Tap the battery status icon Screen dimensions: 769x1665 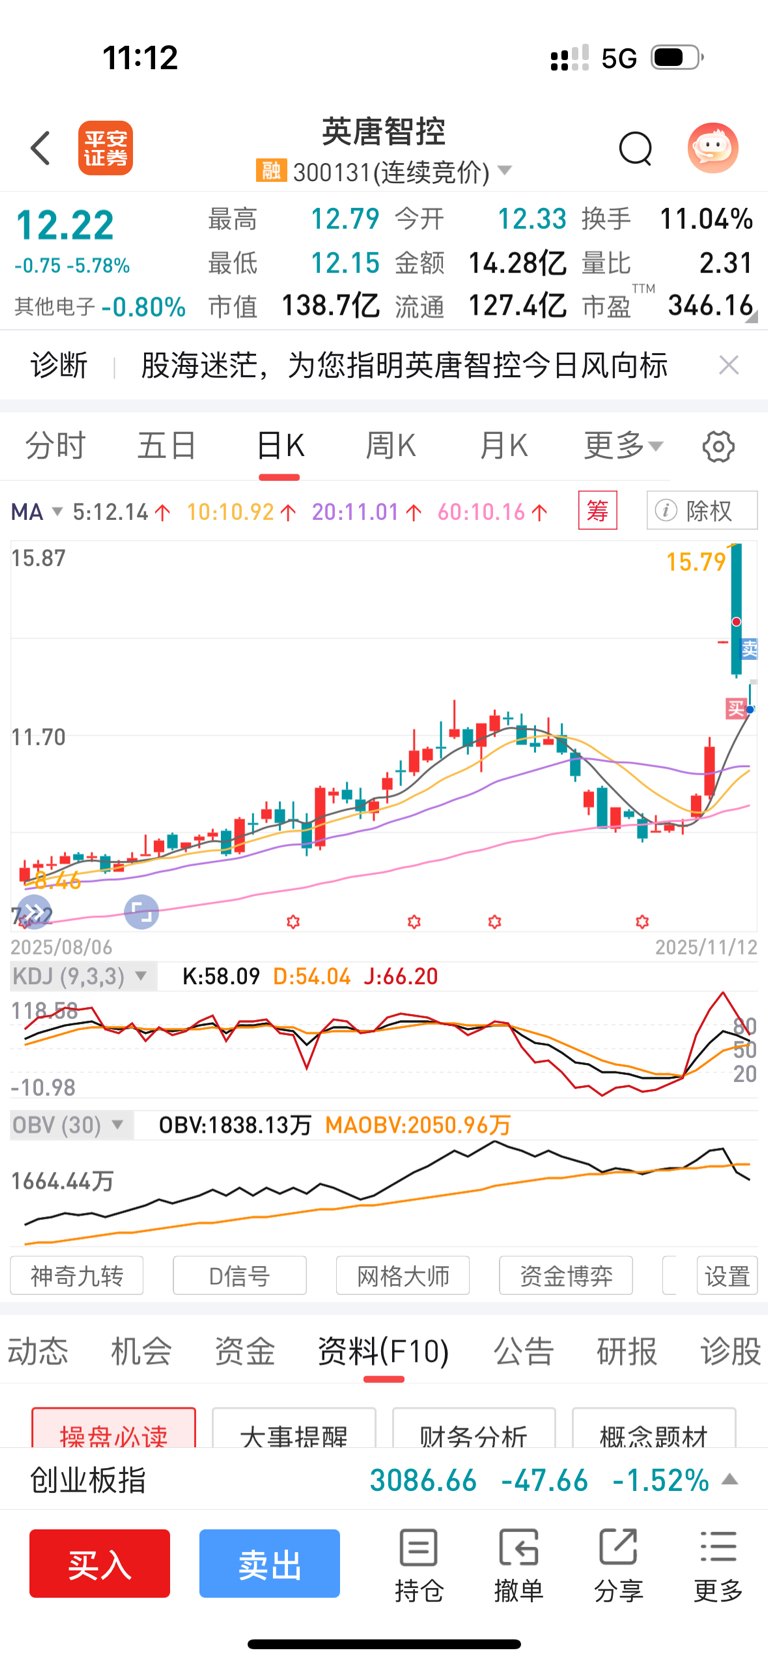677,58
